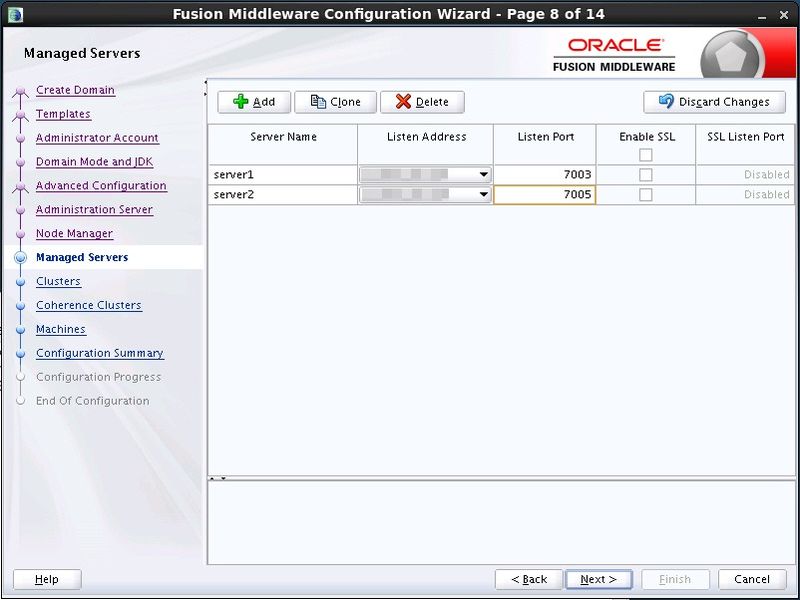This screenshot has width=800, height=600.
Task: Go to the Clusters step
Action: (58, 281)
